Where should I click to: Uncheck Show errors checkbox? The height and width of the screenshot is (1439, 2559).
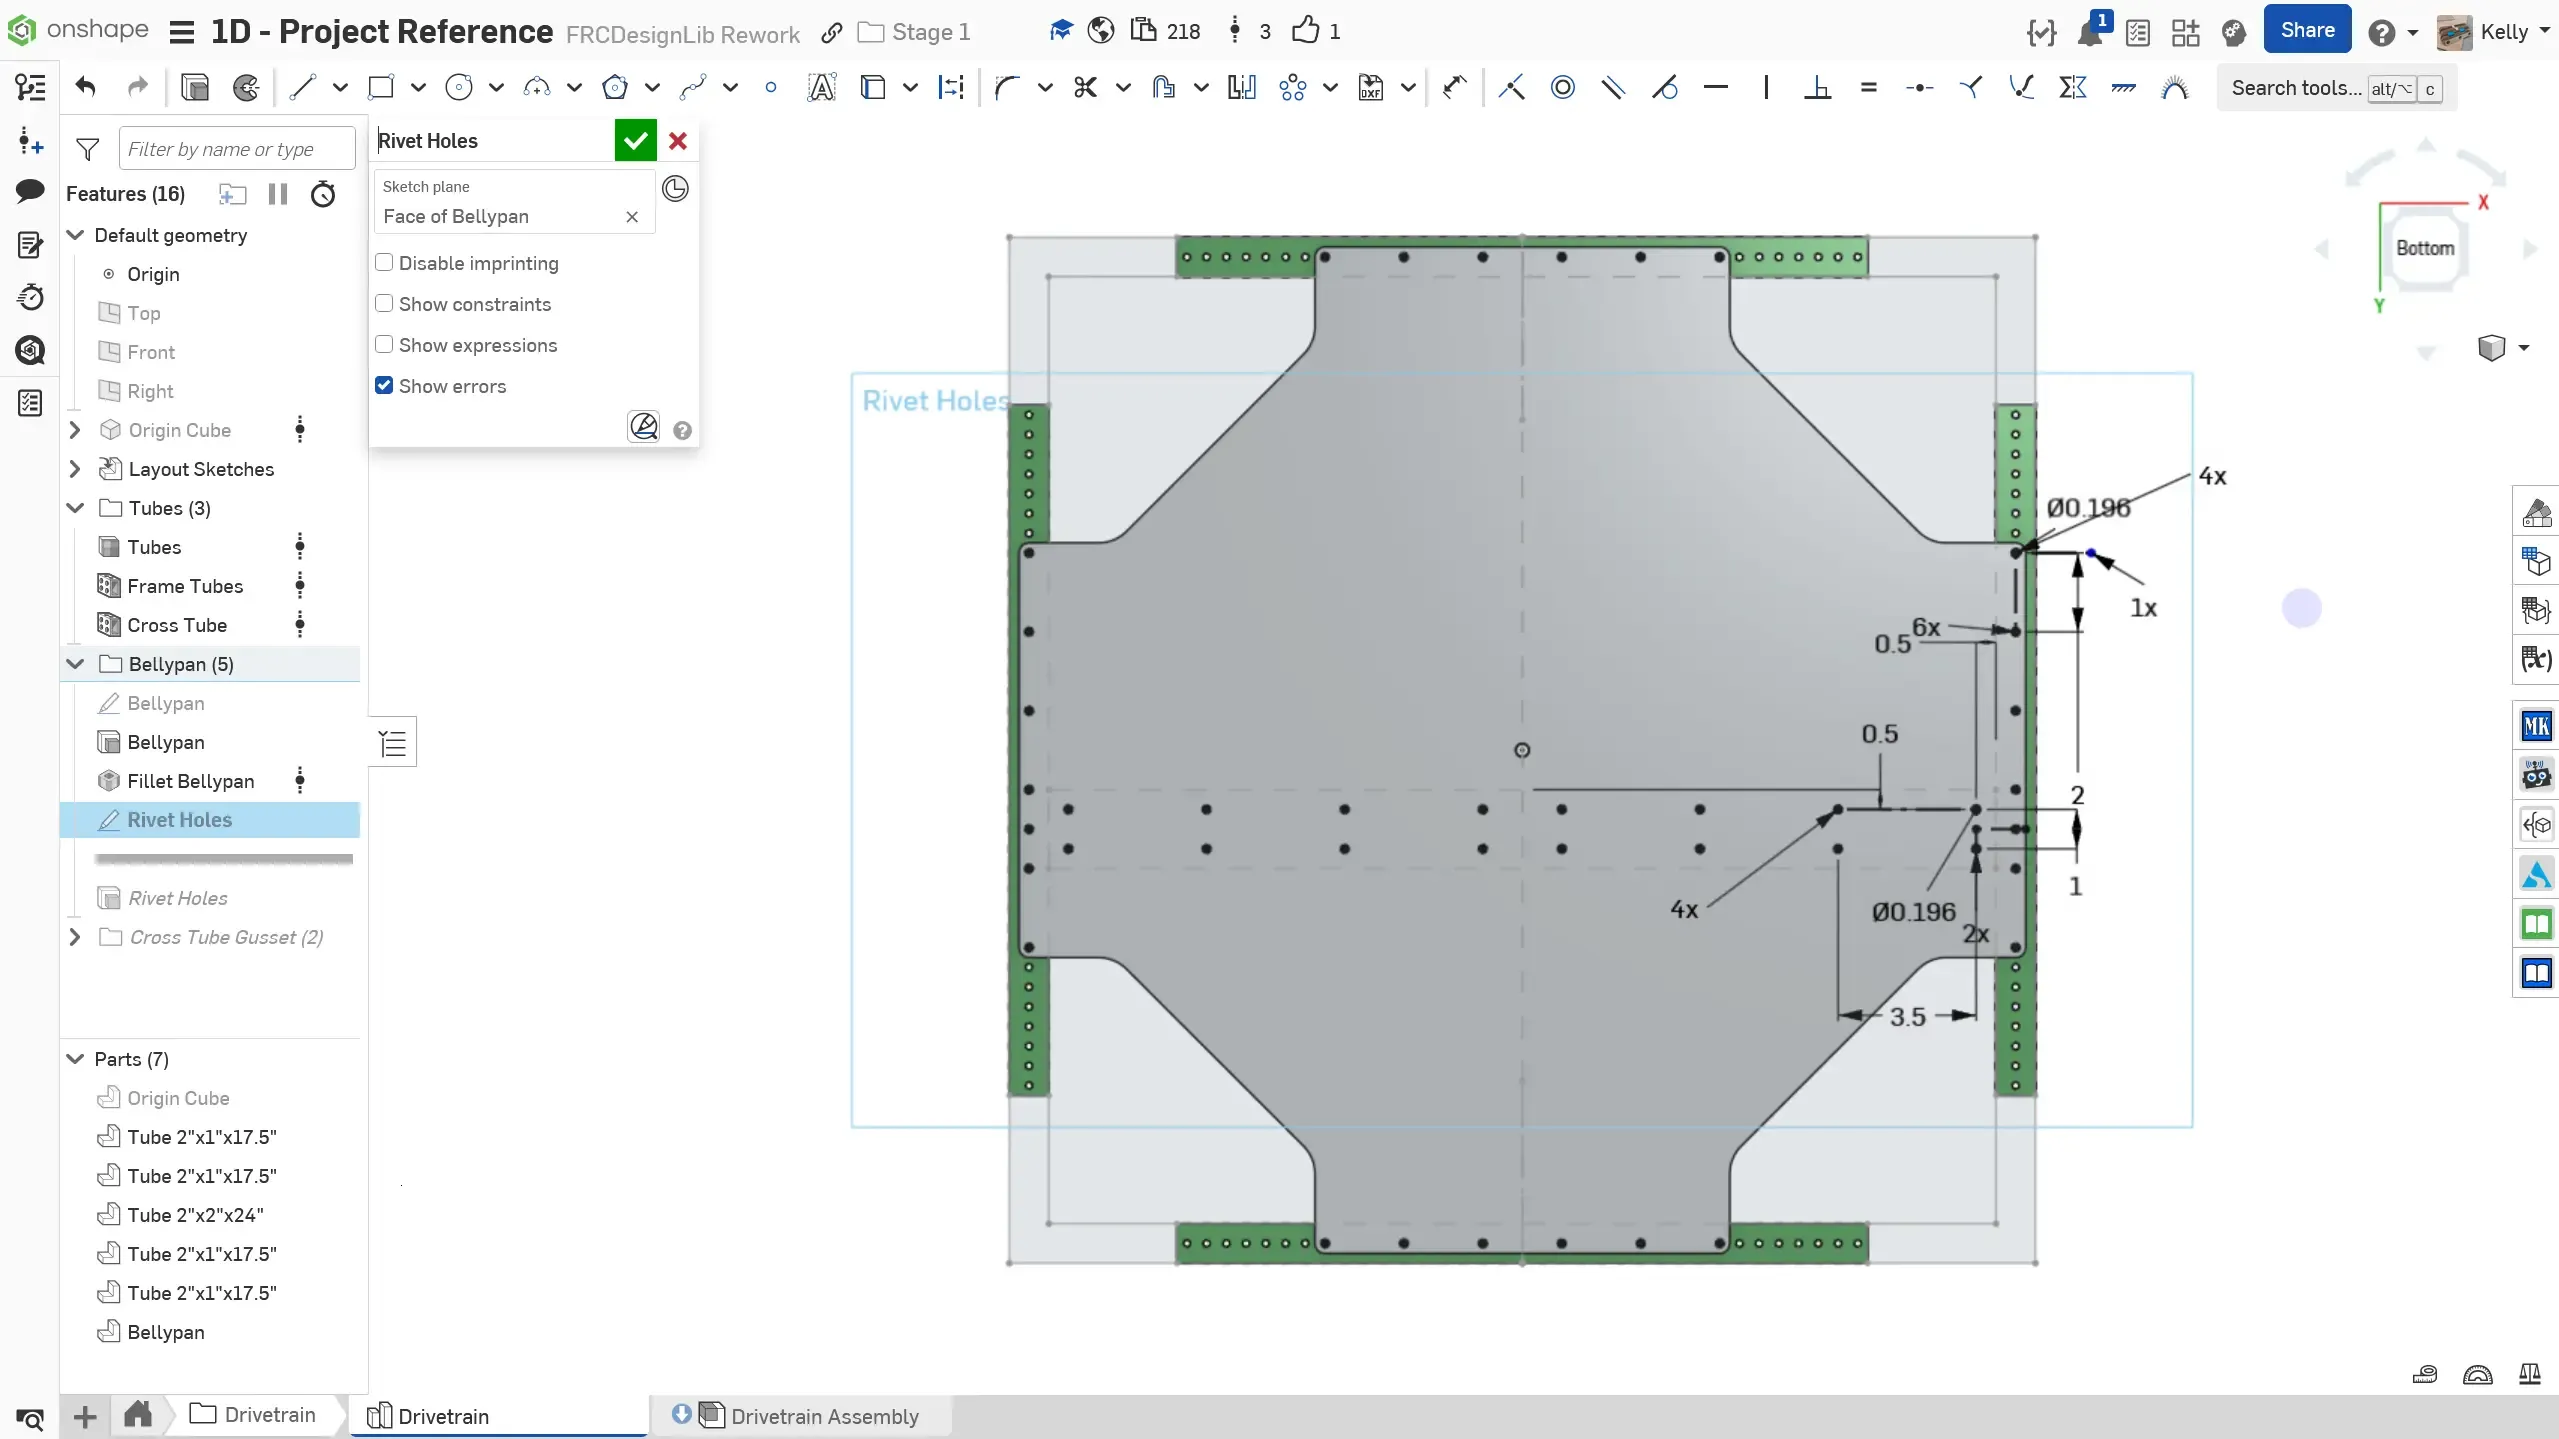[x=384, y=386]
